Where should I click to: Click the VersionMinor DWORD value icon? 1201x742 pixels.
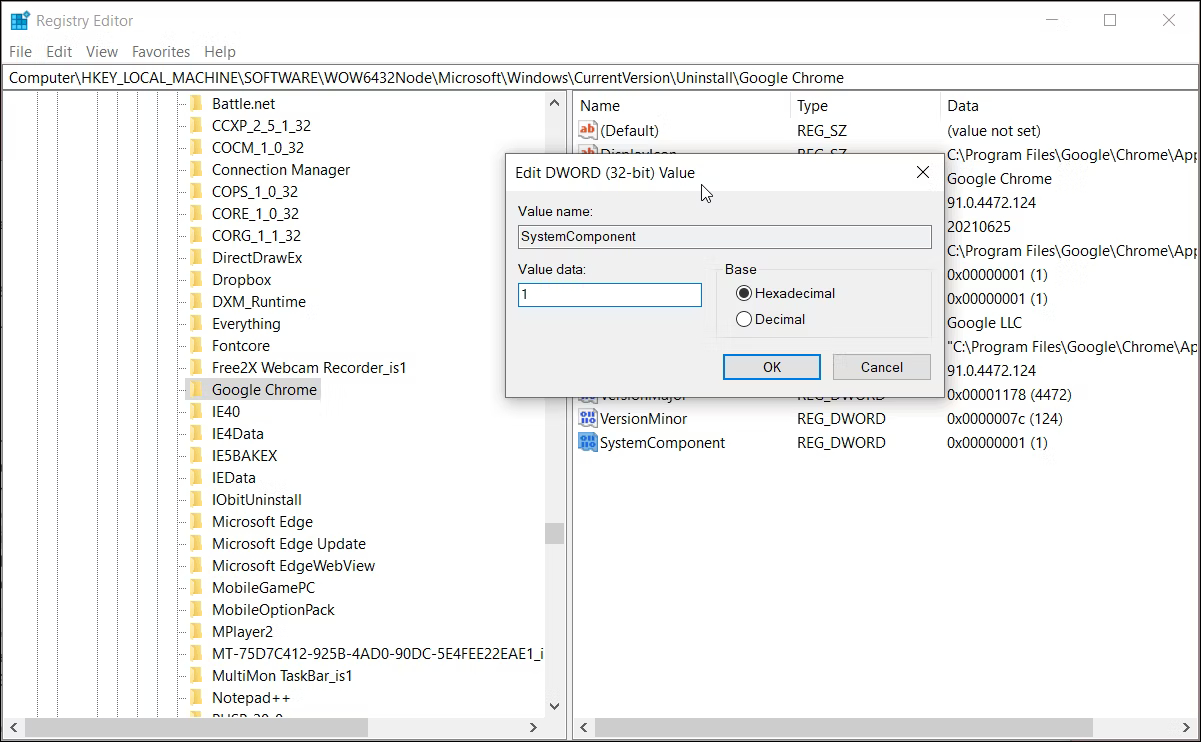tap(588, 418)
